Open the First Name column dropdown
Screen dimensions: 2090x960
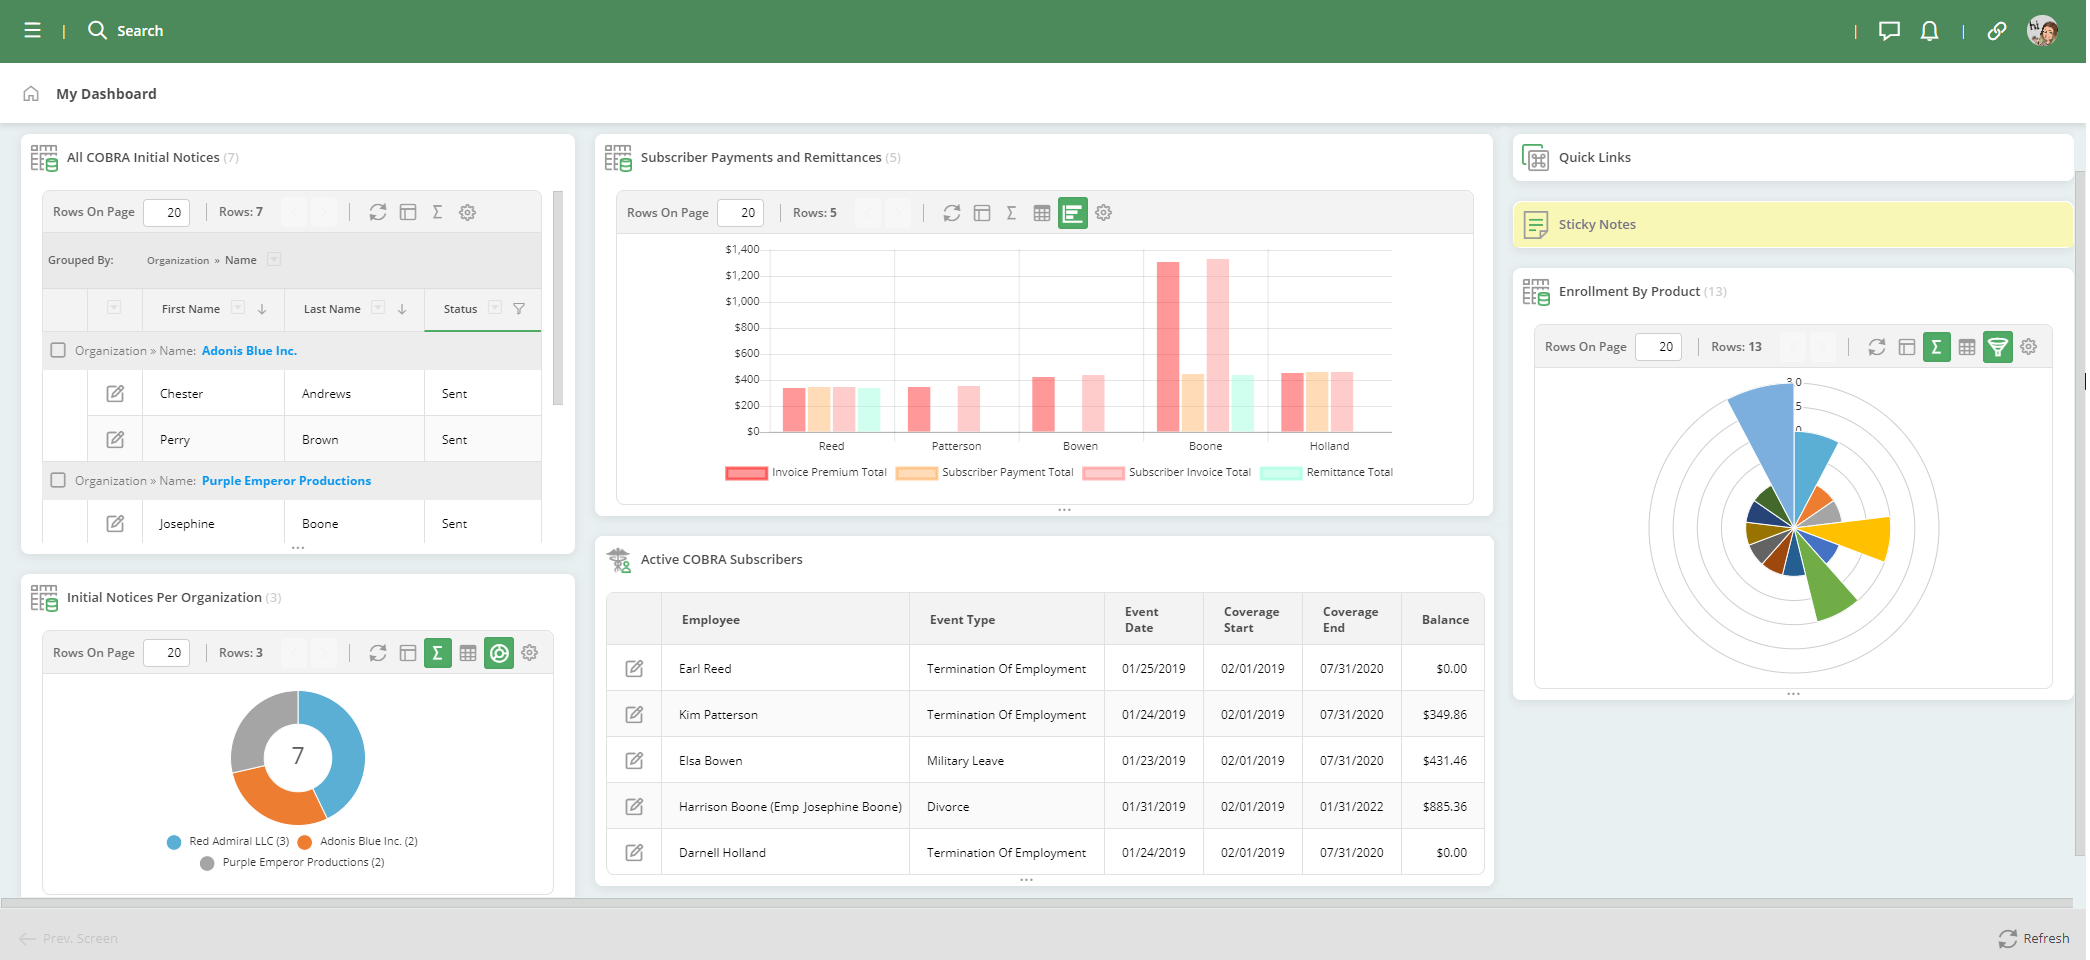(x=238, y=308)
